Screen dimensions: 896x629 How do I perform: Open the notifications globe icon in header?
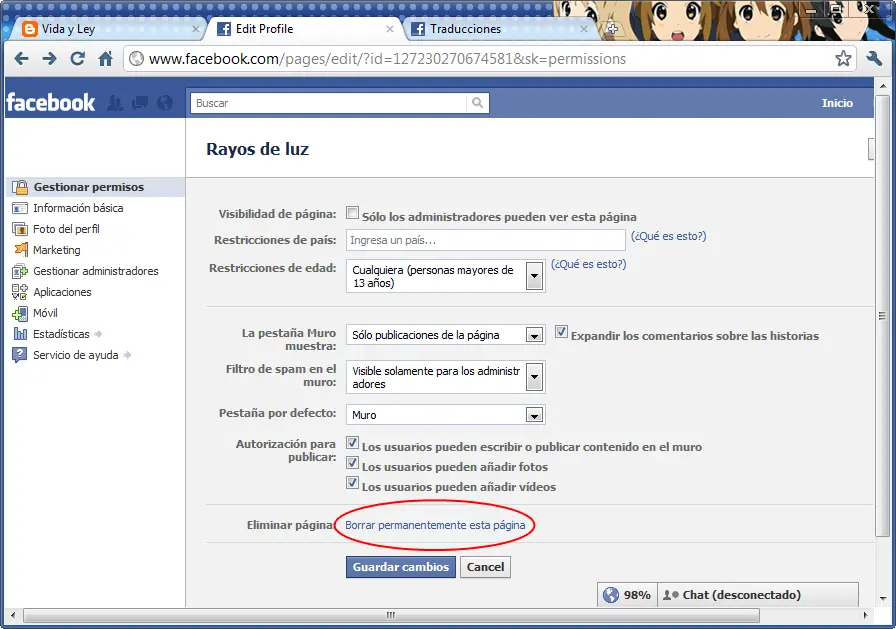pyautogui.click(x=165, y=103)
